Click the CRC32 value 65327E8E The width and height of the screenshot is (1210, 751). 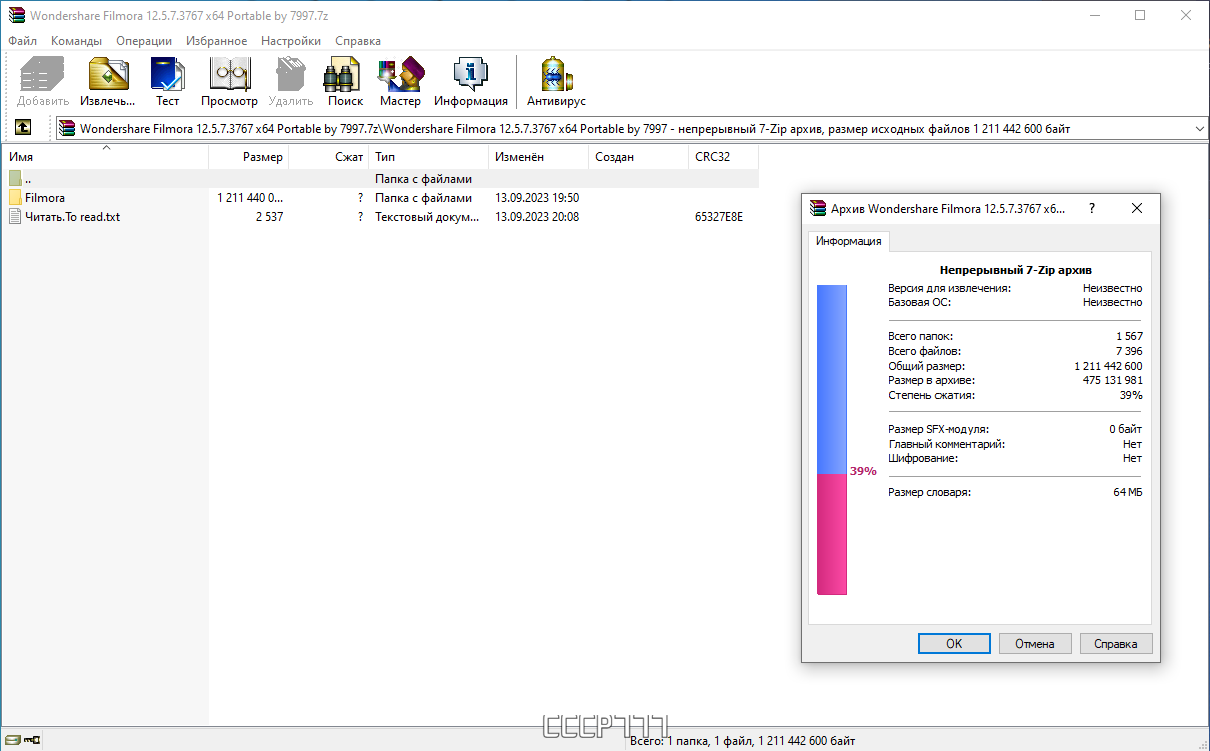coord(719,216)
